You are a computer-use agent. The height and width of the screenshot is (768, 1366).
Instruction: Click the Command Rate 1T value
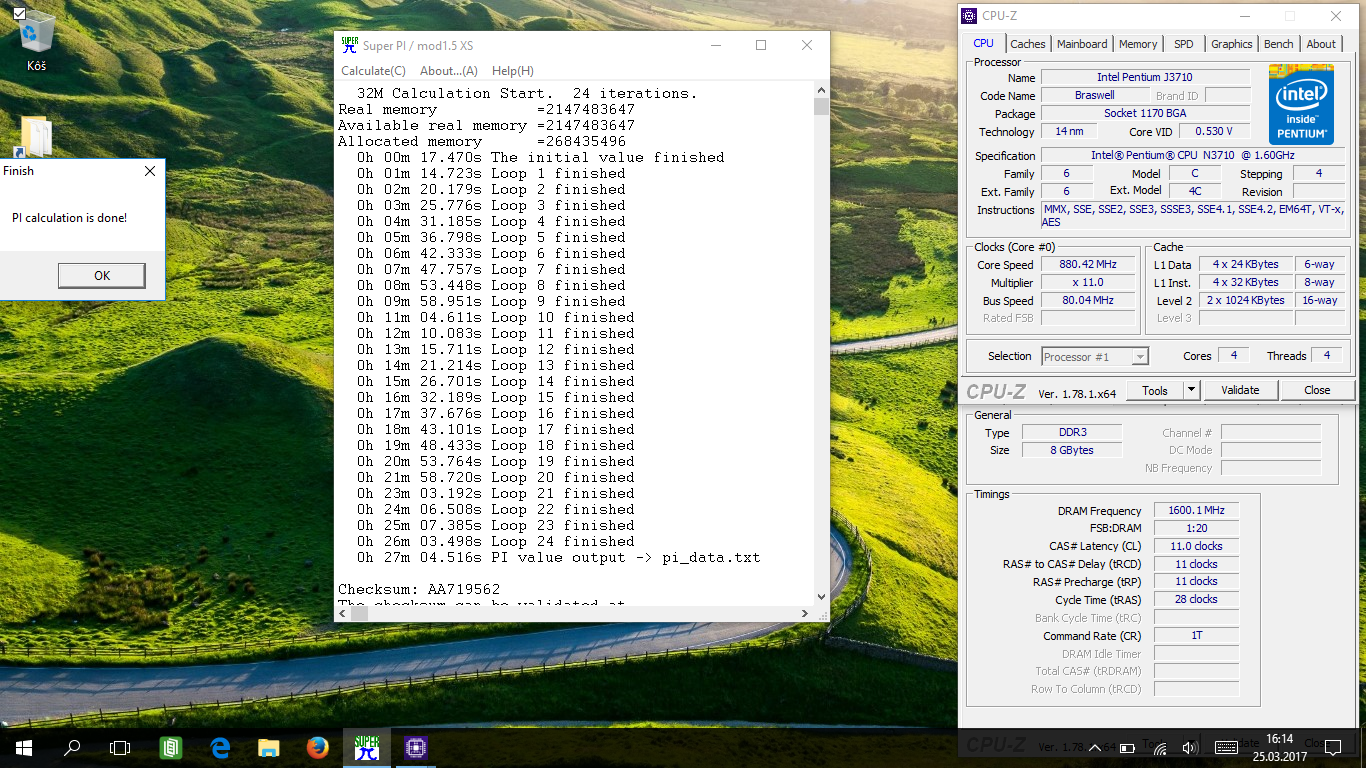pyautogui.click(x=1196, y=636)
